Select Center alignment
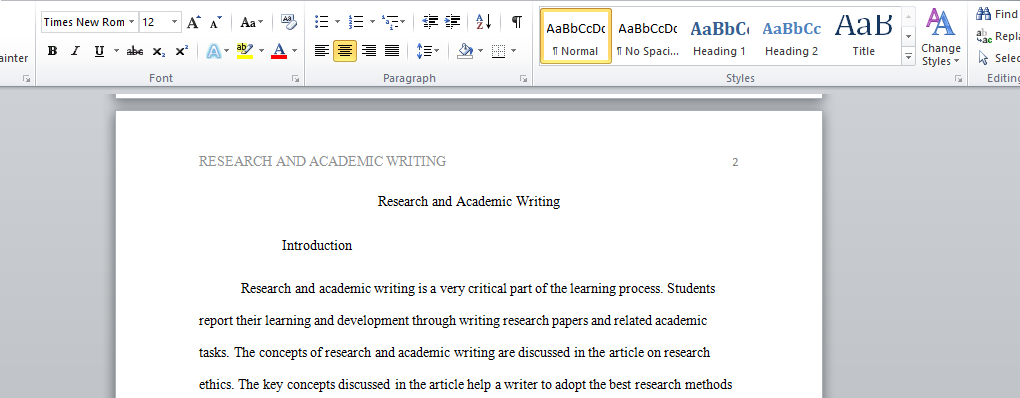Screen dimensions: 1020x398 pos(345,51)
